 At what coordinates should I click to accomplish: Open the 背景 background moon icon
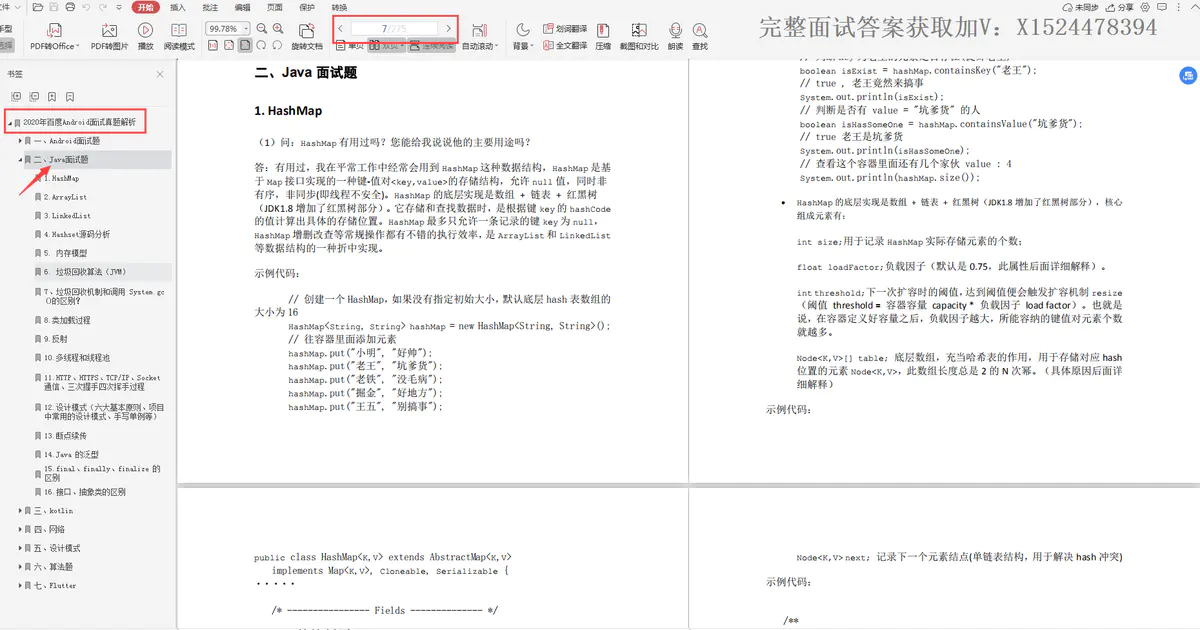click(x=523, y=30)
